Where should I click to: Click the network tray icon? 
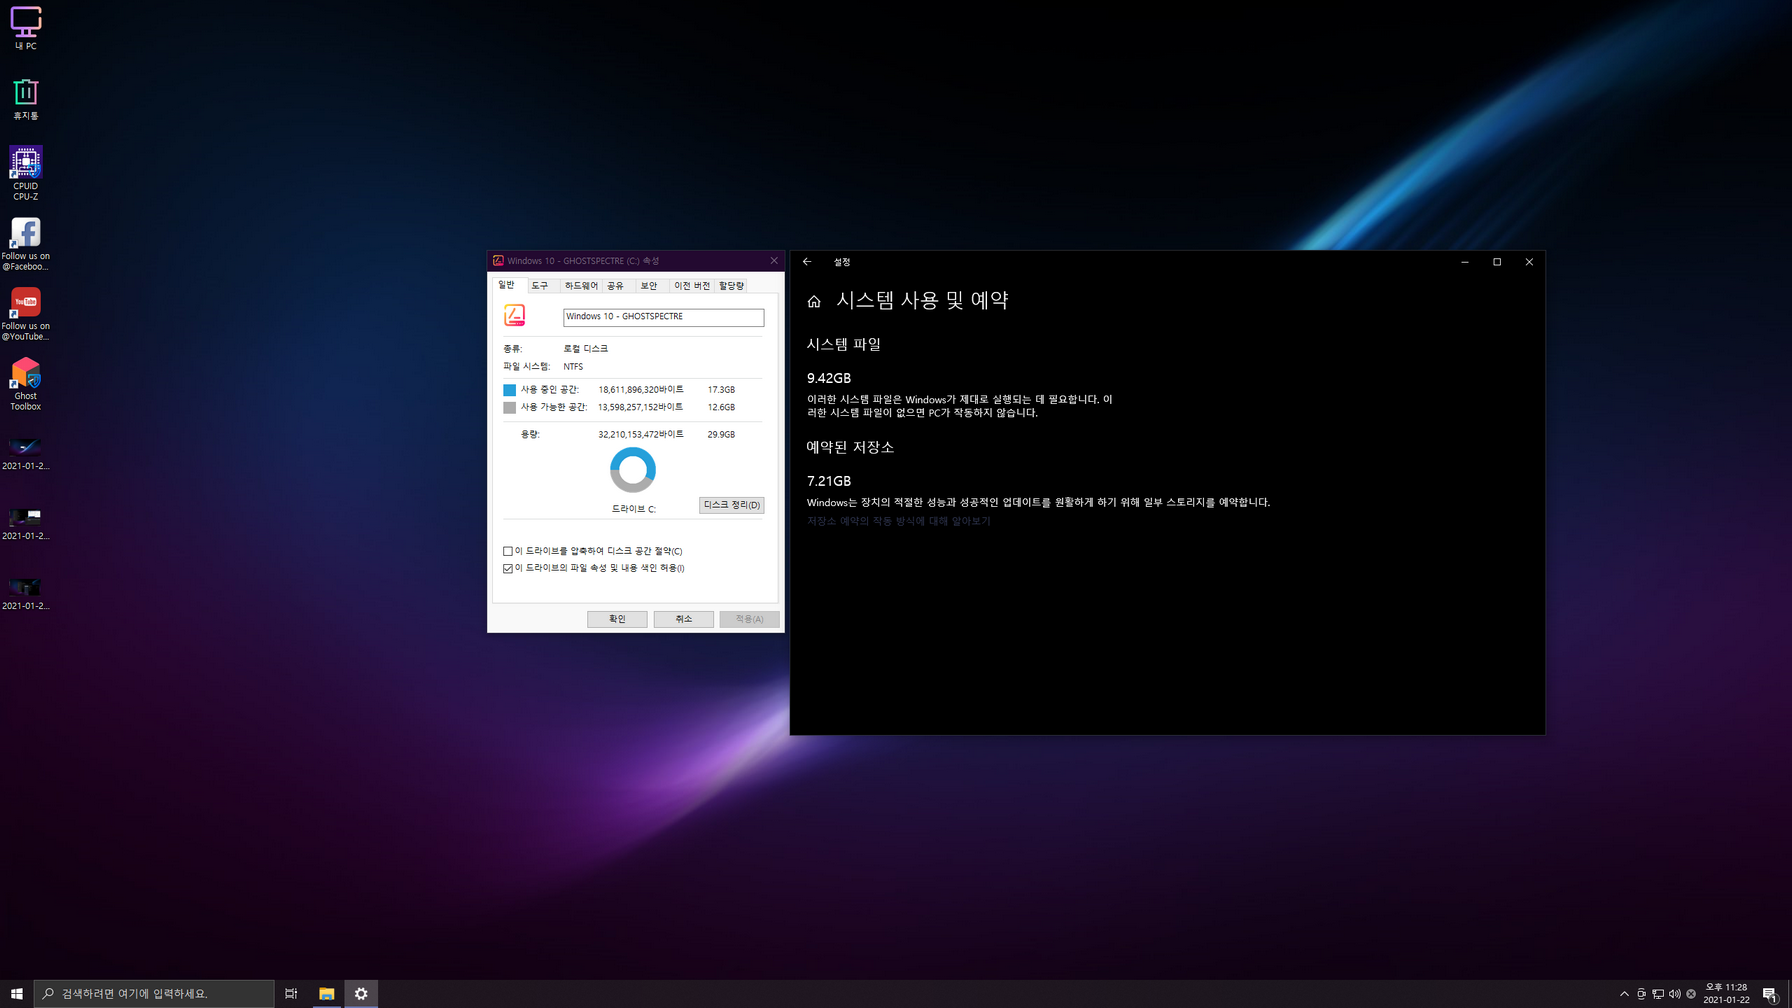click(x=1658, y=994)
